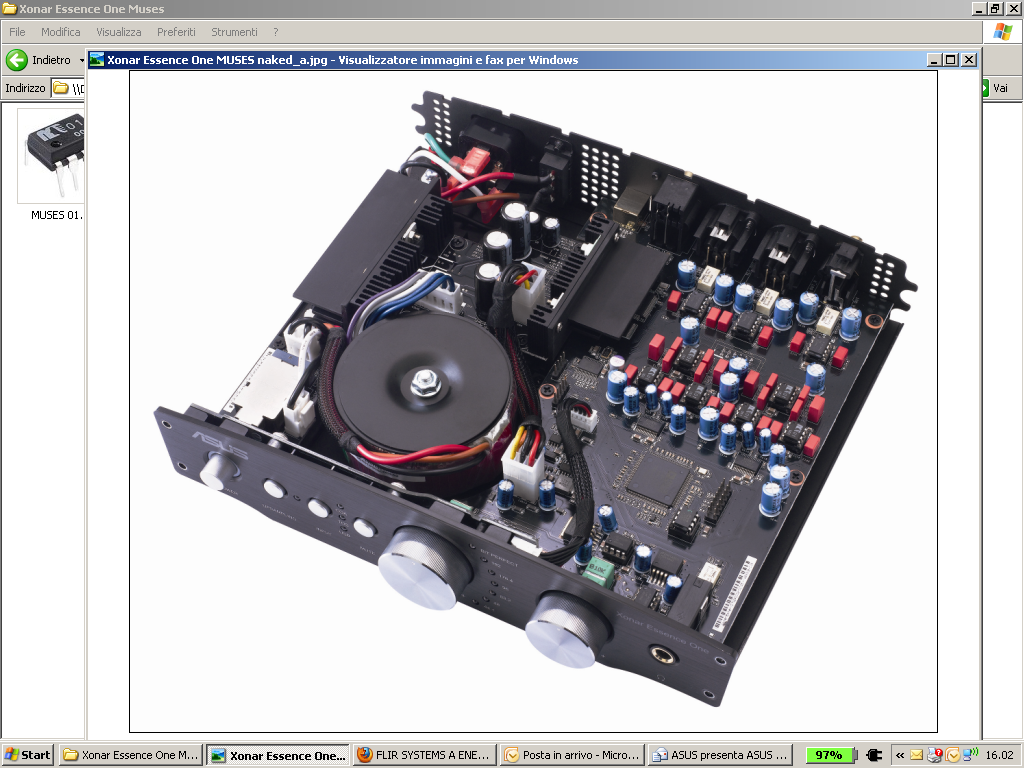Click the power plug tray icon
Image resolution: width=1024 pixels, height=768 pixels.
click(x=873, y=755)
